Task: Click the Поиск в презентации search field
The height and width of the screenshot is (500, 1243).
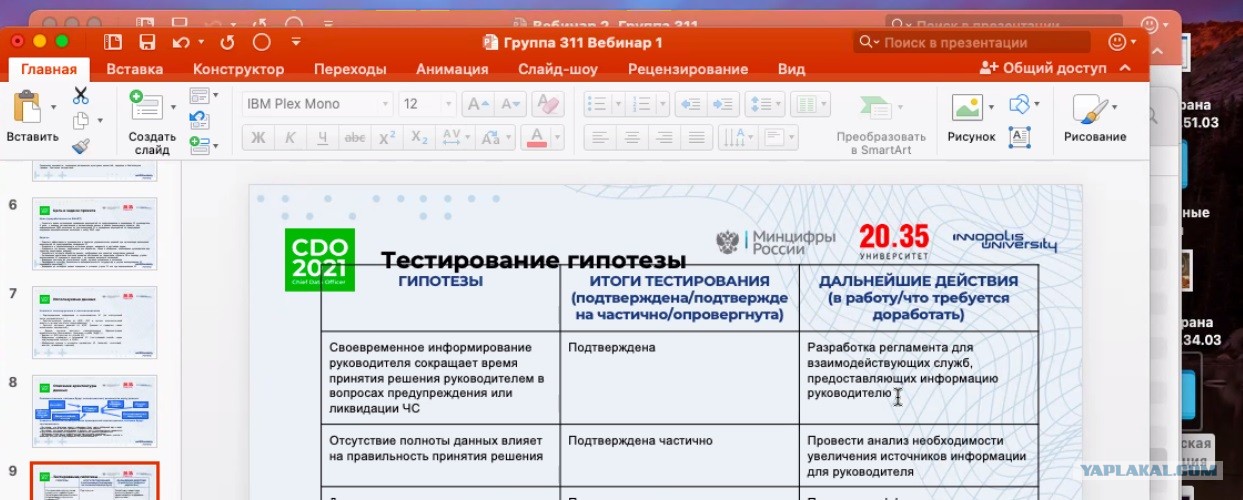Action: click(971, 42)
